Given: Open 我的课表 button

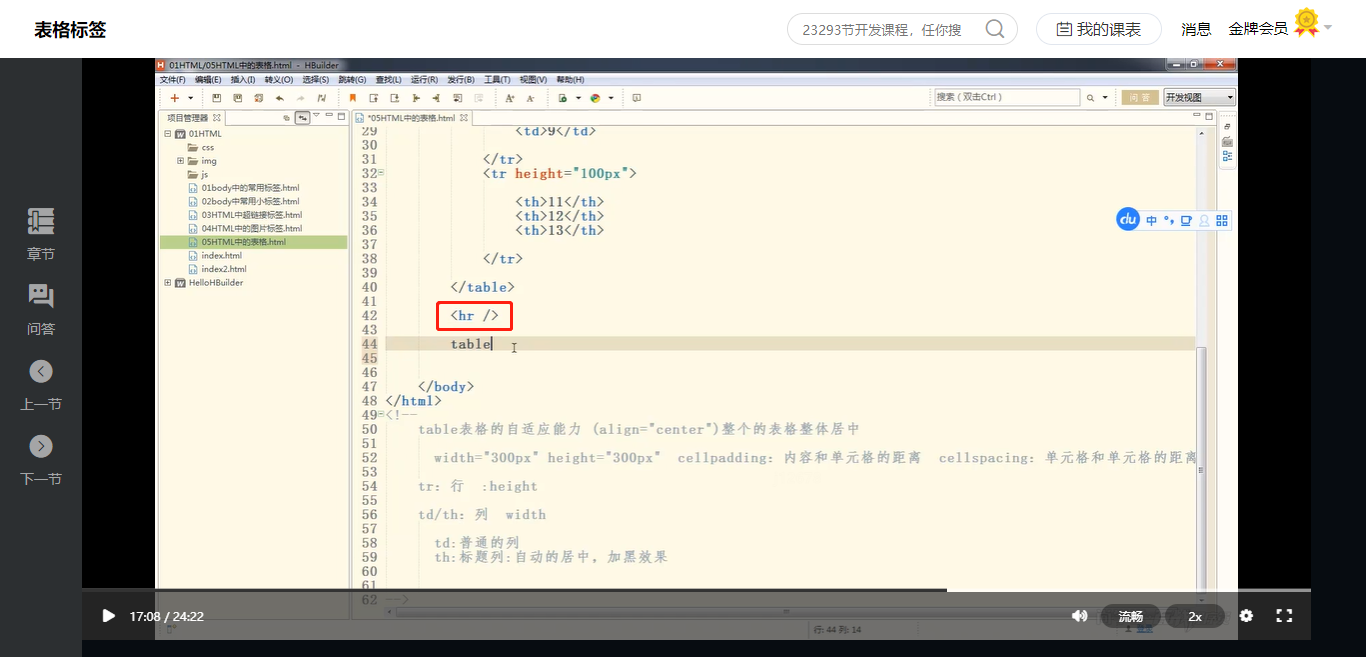Looking at the screenshot, I should click(x=1098, y=29).
